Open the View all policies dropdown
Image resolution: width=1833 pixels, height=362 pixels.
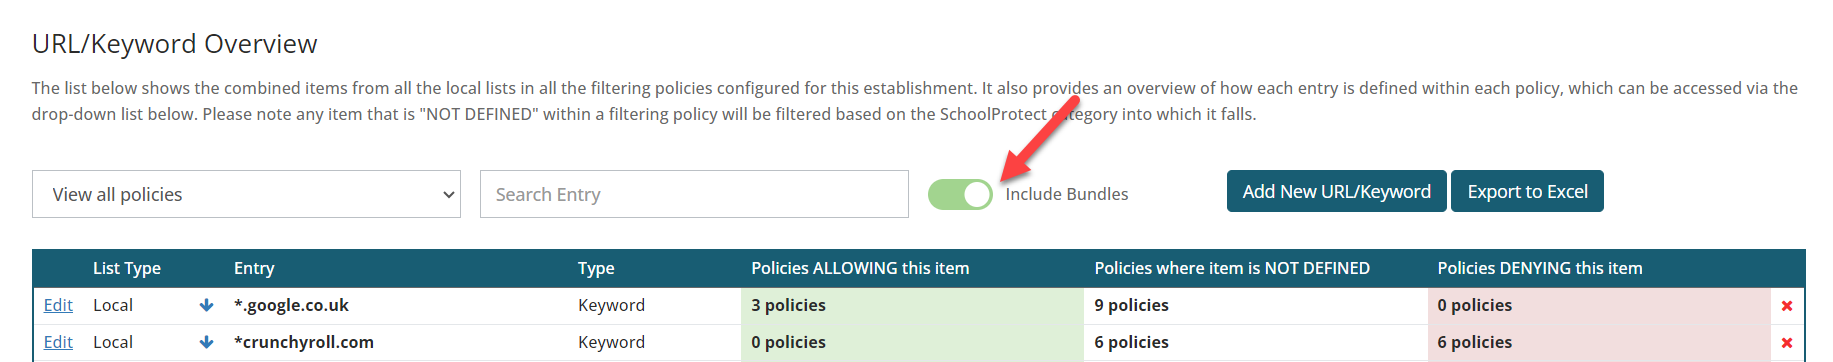(246, 194)
